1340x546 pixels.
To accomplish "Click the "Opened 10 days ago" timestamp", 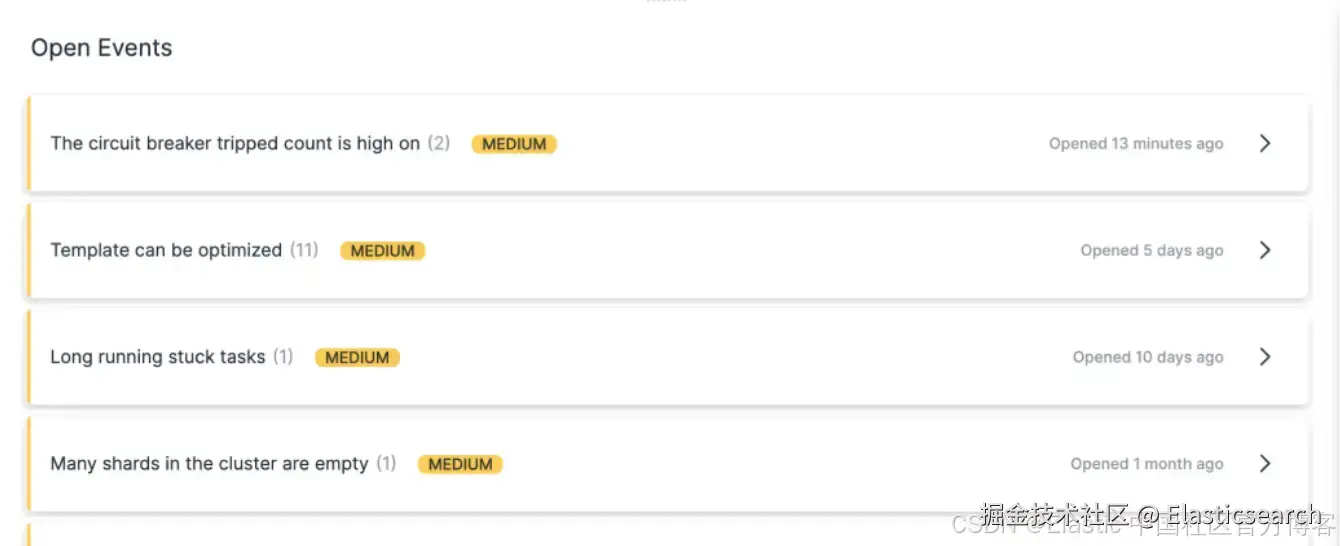I will (1148, 358).
